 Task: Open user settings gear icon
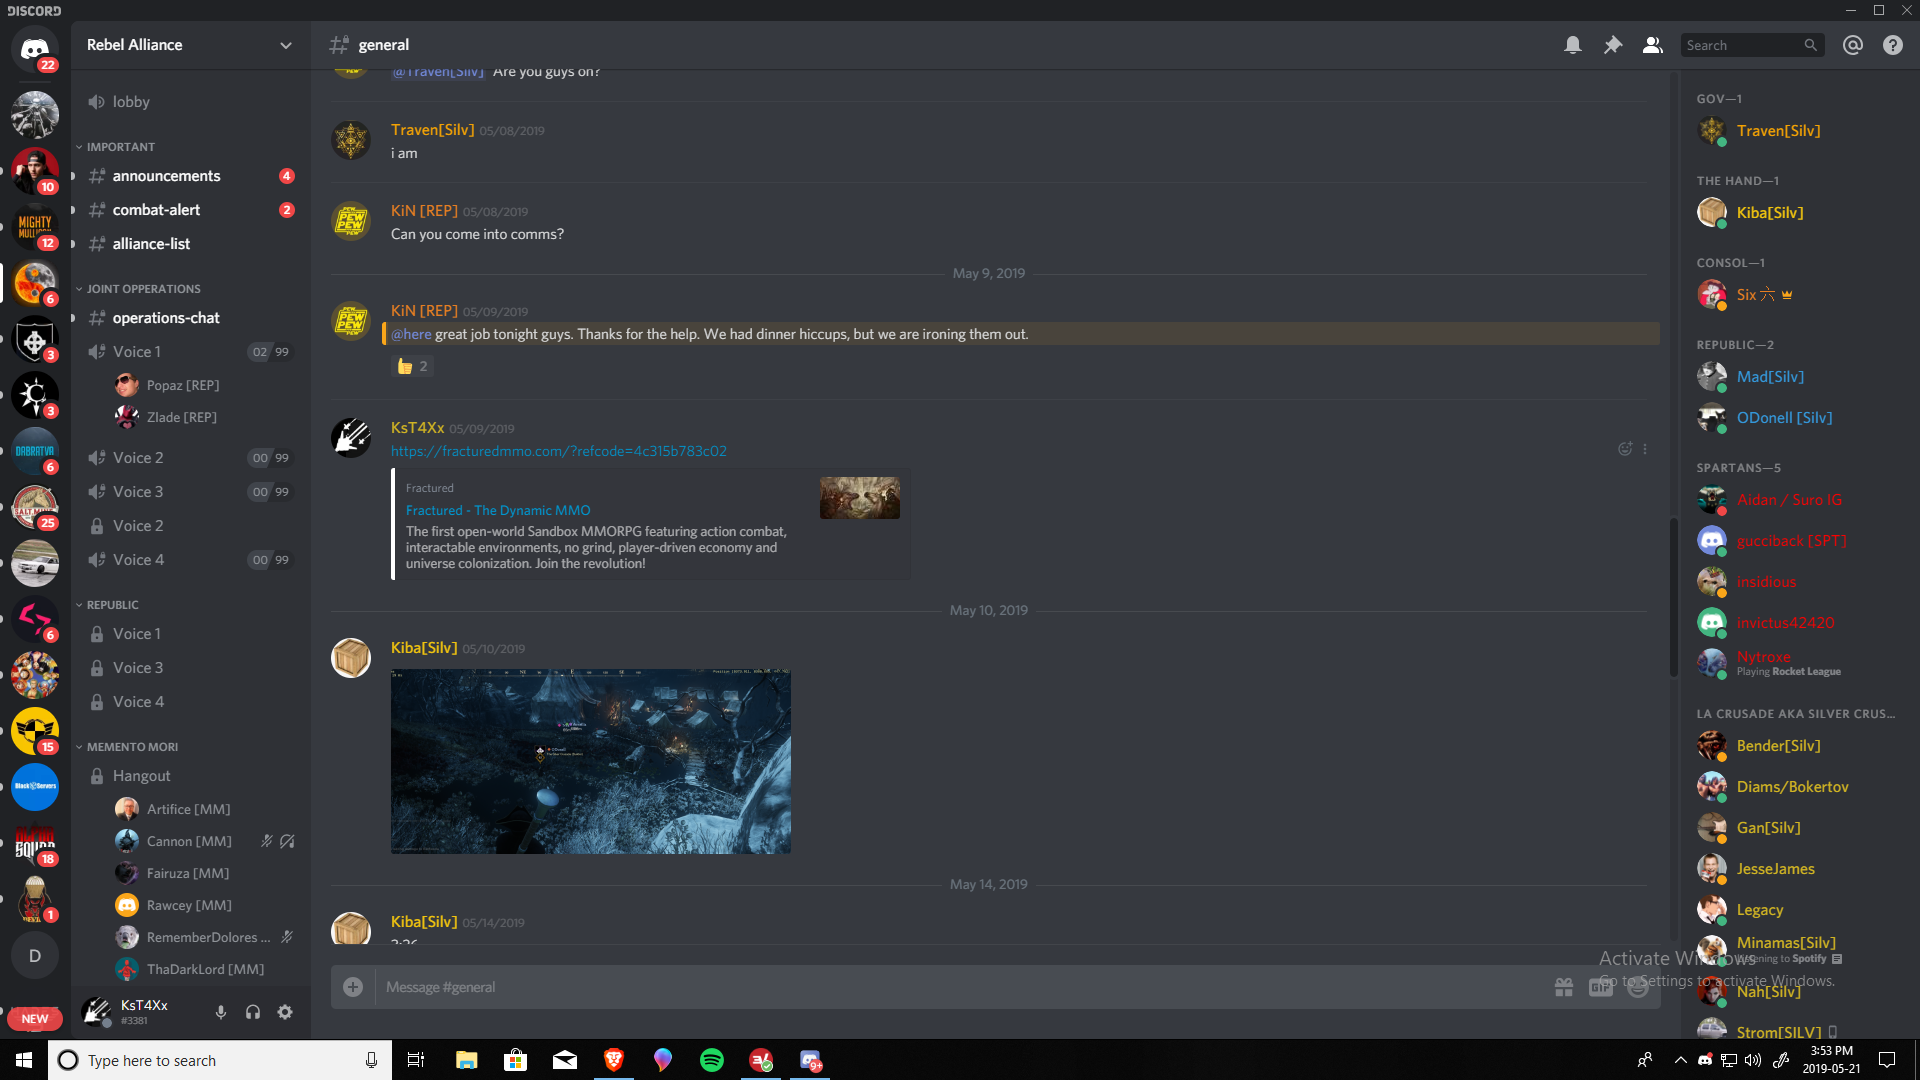click(285, 1012)
